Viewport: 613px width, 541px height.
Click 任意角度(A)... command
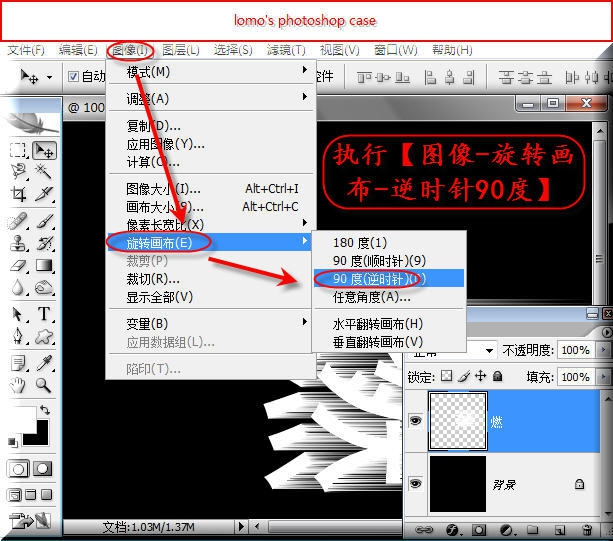pos(389,297)
